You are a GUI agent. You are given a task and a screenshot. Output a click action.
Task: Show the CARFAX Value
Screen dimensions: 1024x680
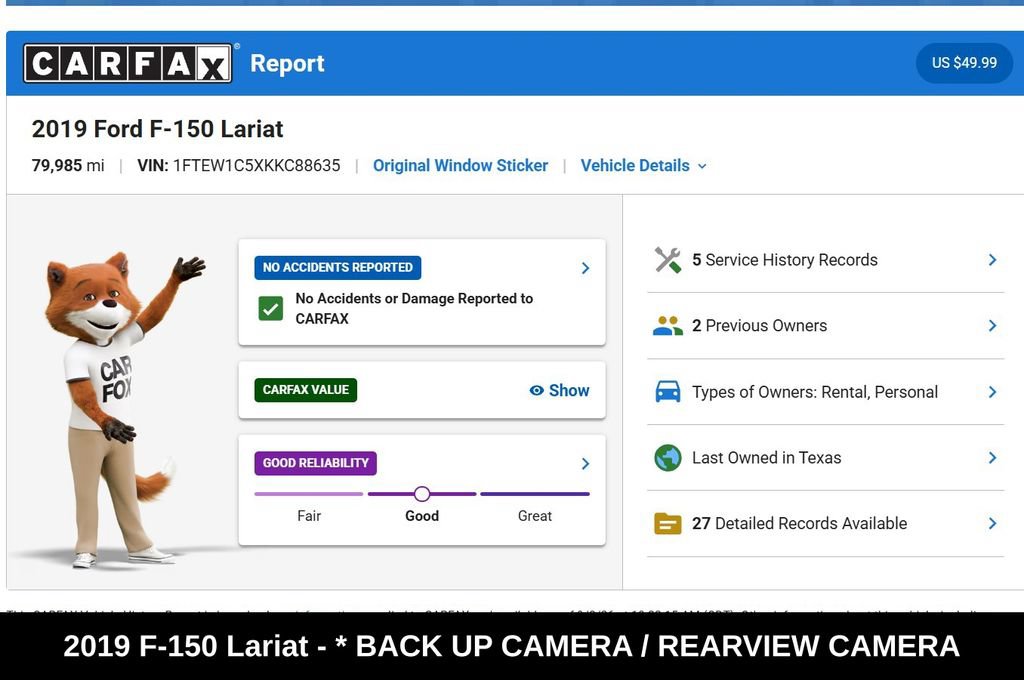pos(560,391)
